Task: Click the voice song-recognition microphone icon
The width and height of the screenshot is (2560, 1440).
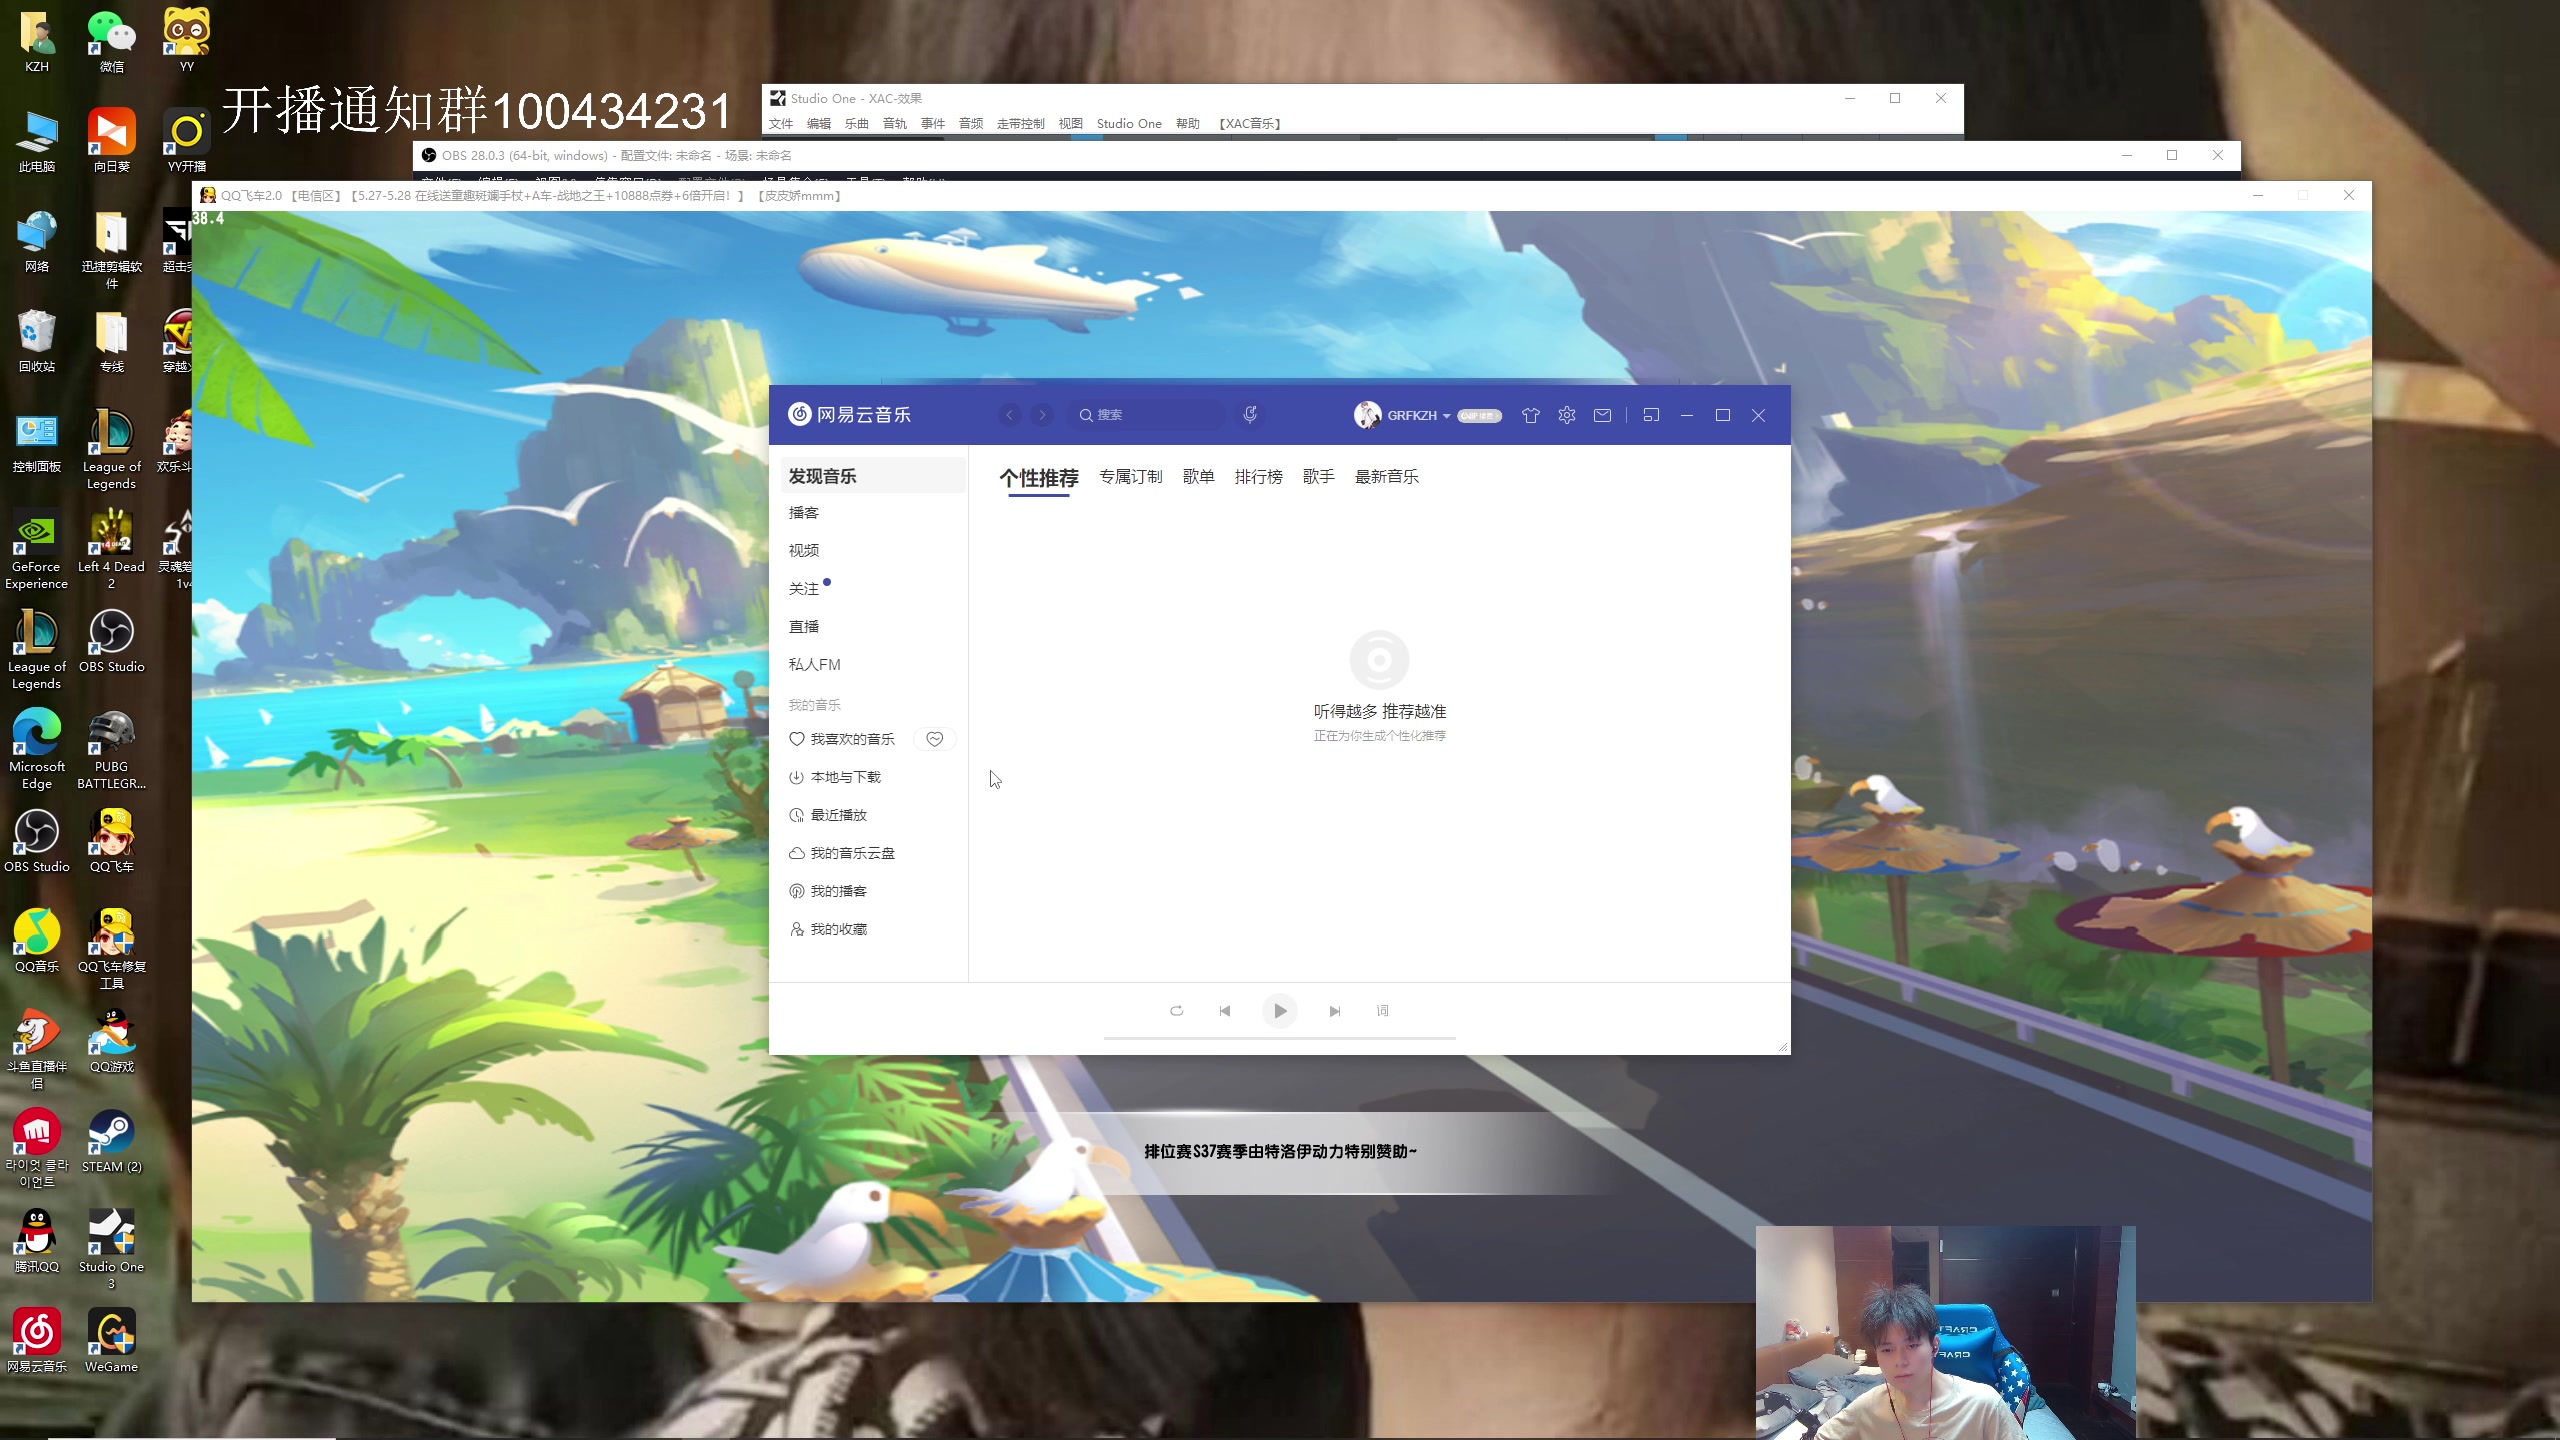Action: (x=1250, y=414)
